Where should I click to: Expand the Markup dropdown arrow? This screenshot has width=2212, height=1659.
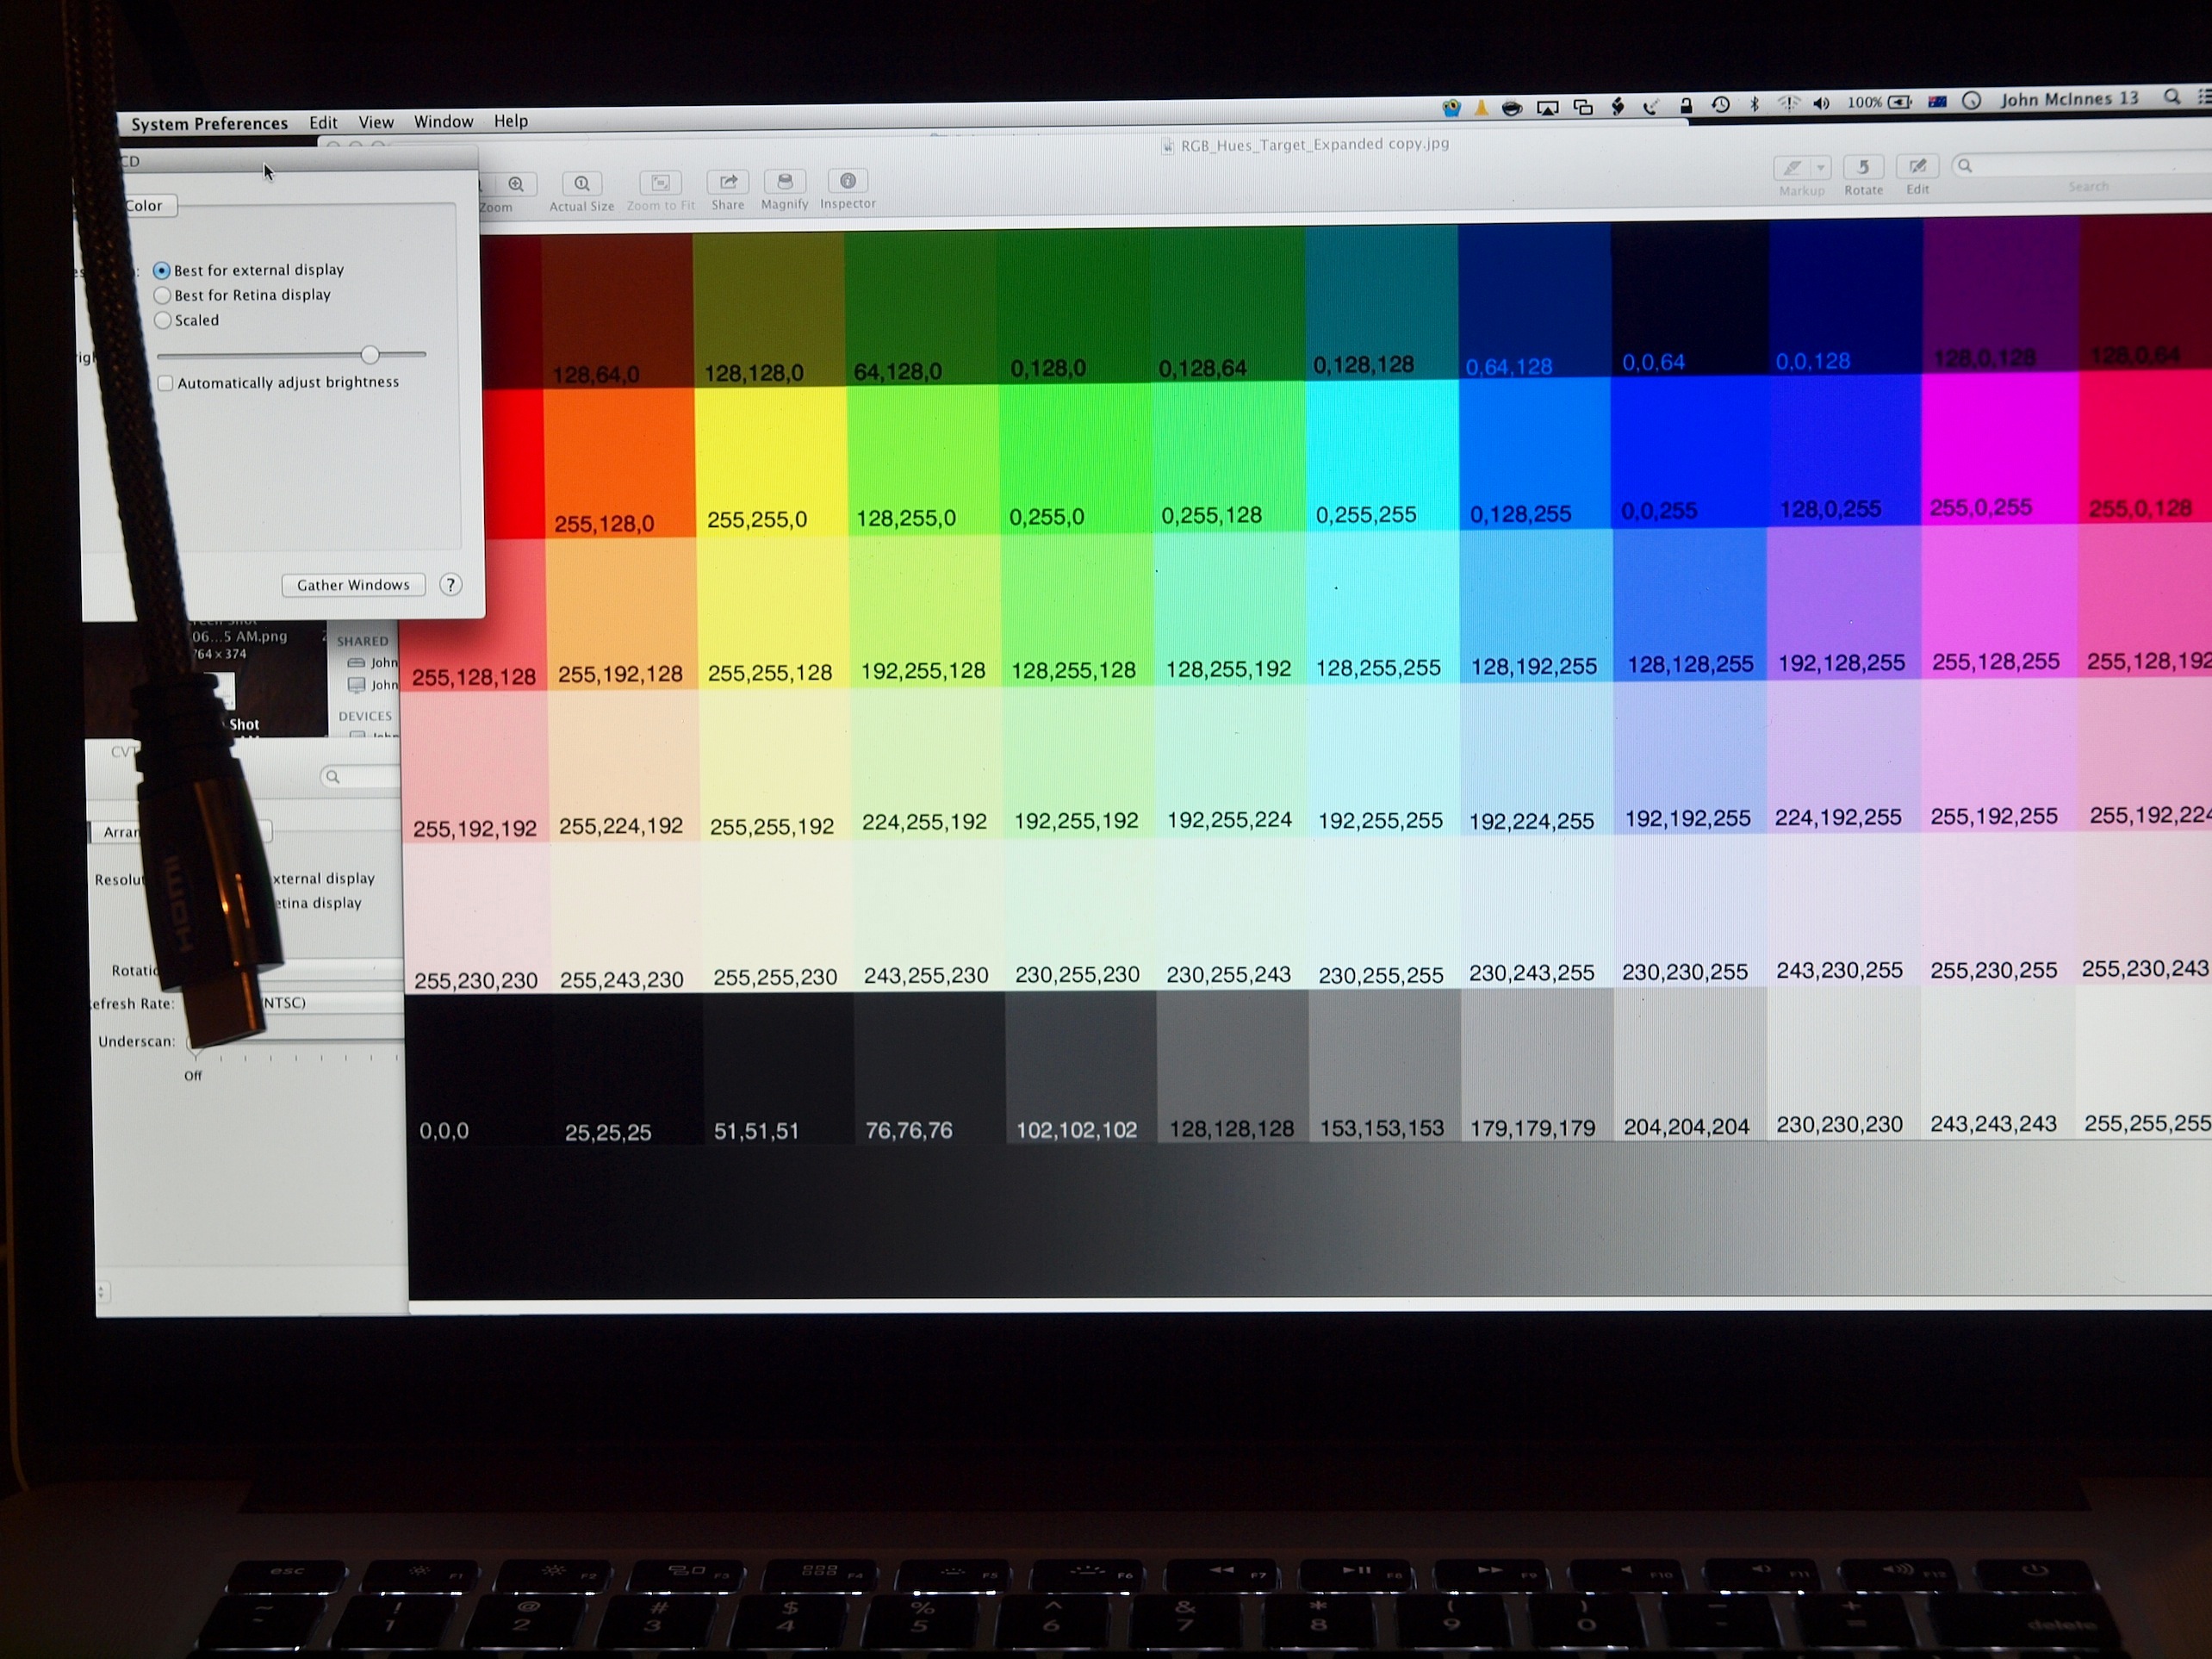tap(1821, 168)
